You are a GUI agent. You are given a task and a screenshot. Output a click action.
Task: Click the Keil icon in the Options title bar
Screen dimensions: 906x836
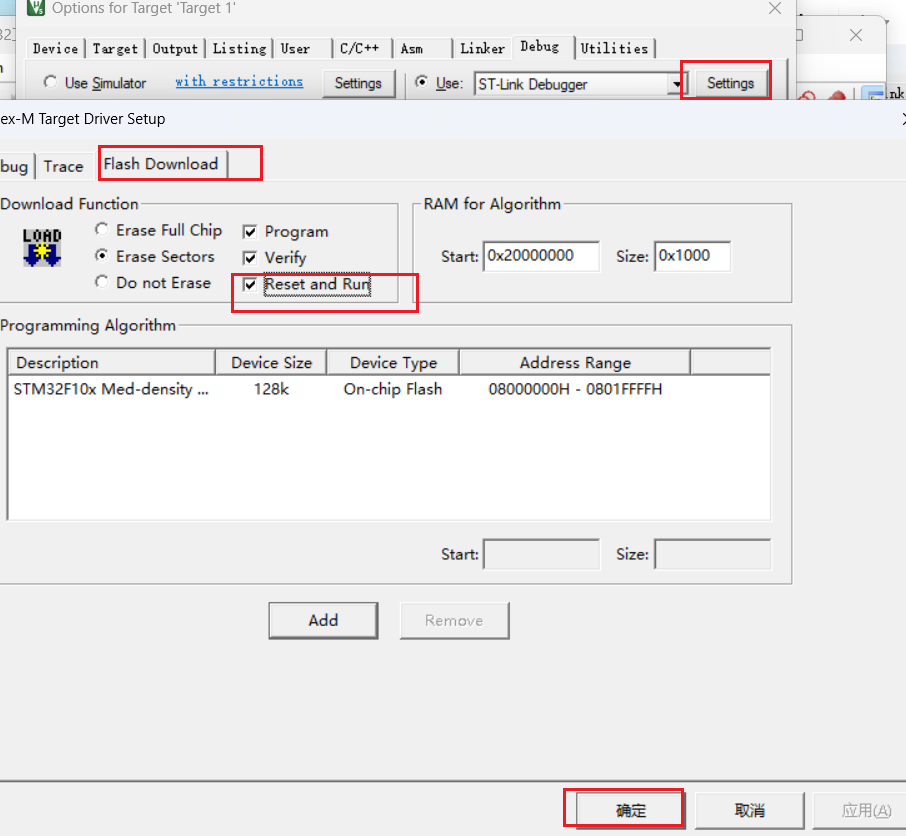tap(36, 8)
